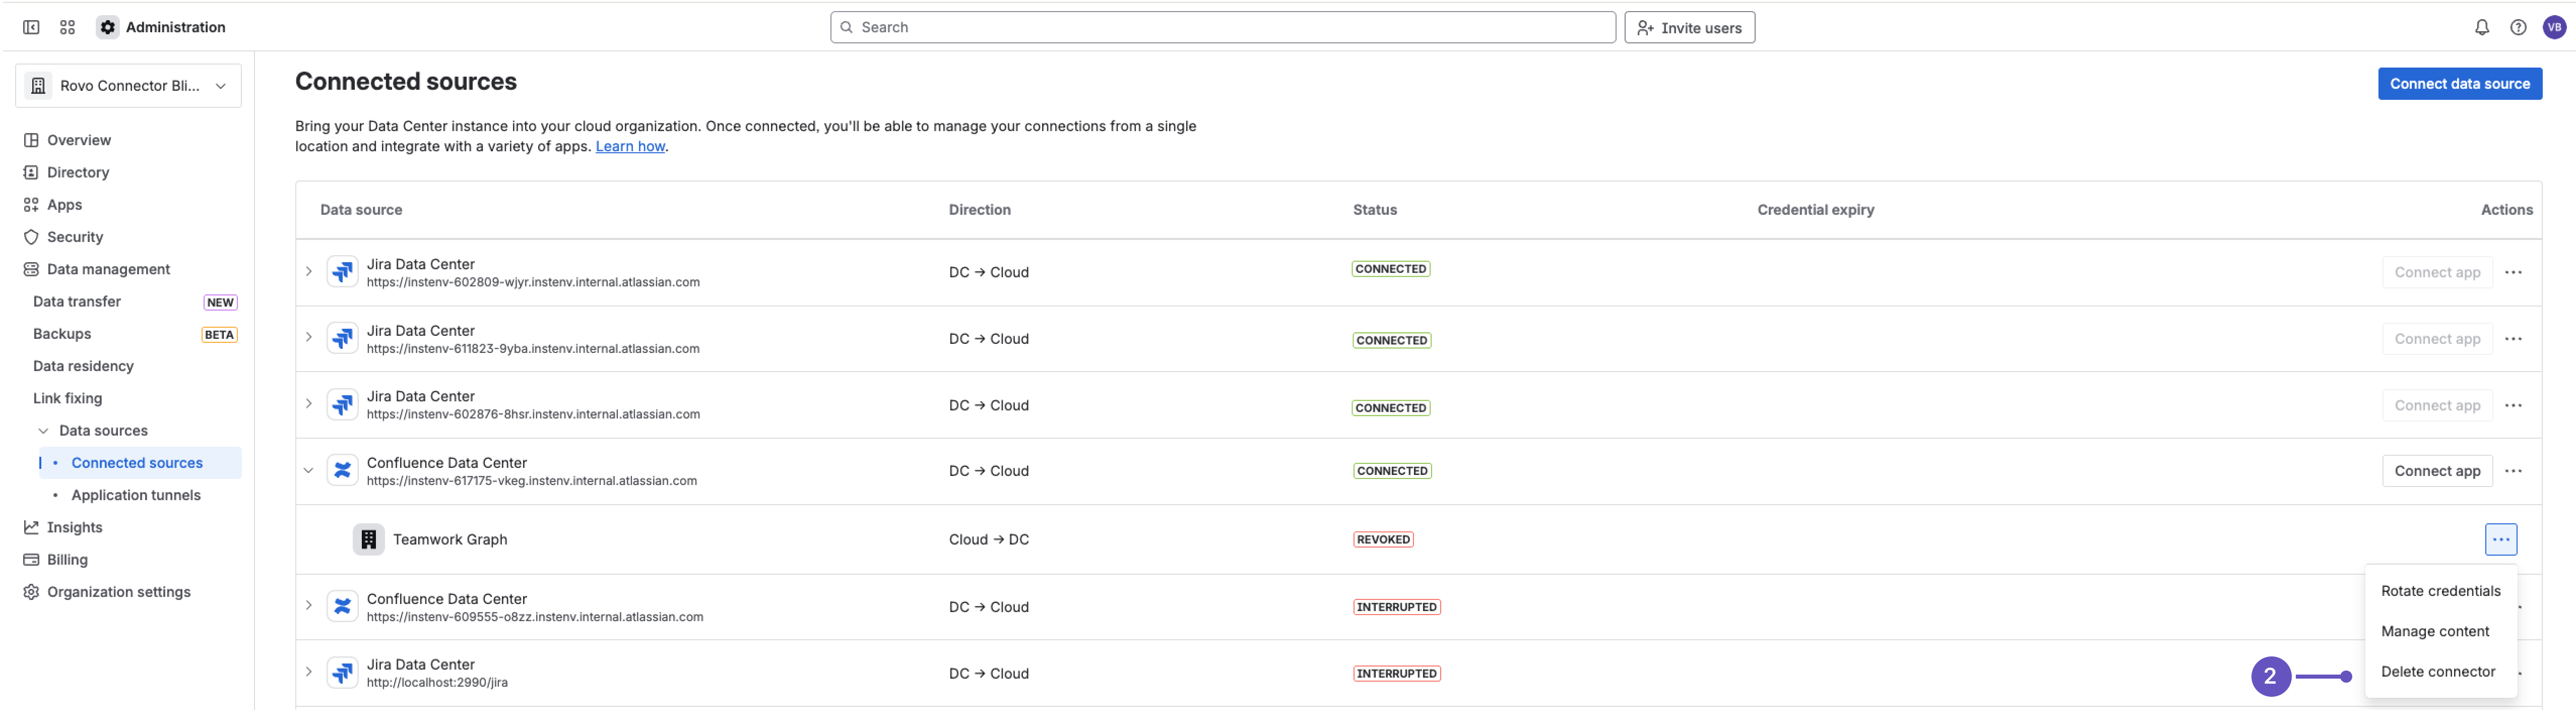
Task: Collapse the expanded Confluence Data Center row
Action: [308, 470]
